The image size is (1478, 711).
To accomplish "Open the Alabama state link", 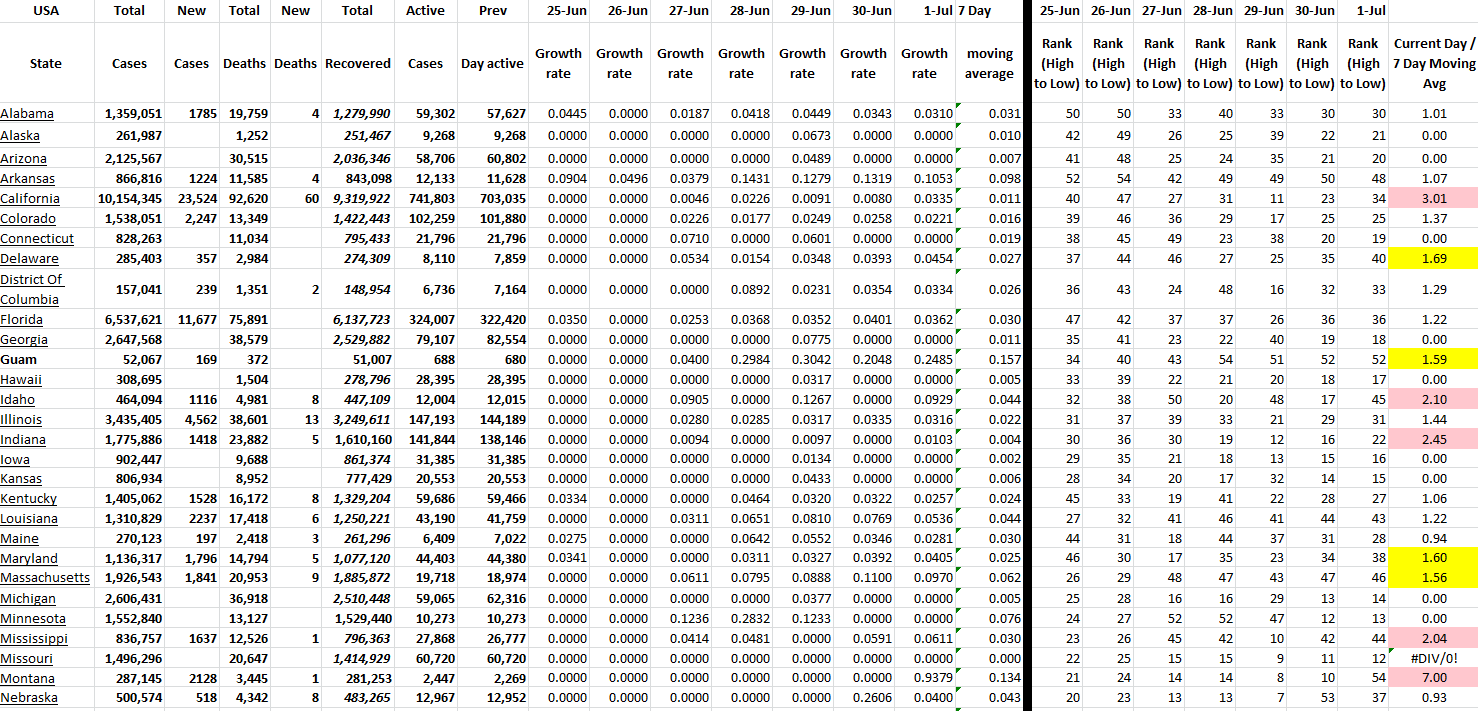I will [27, 114].
